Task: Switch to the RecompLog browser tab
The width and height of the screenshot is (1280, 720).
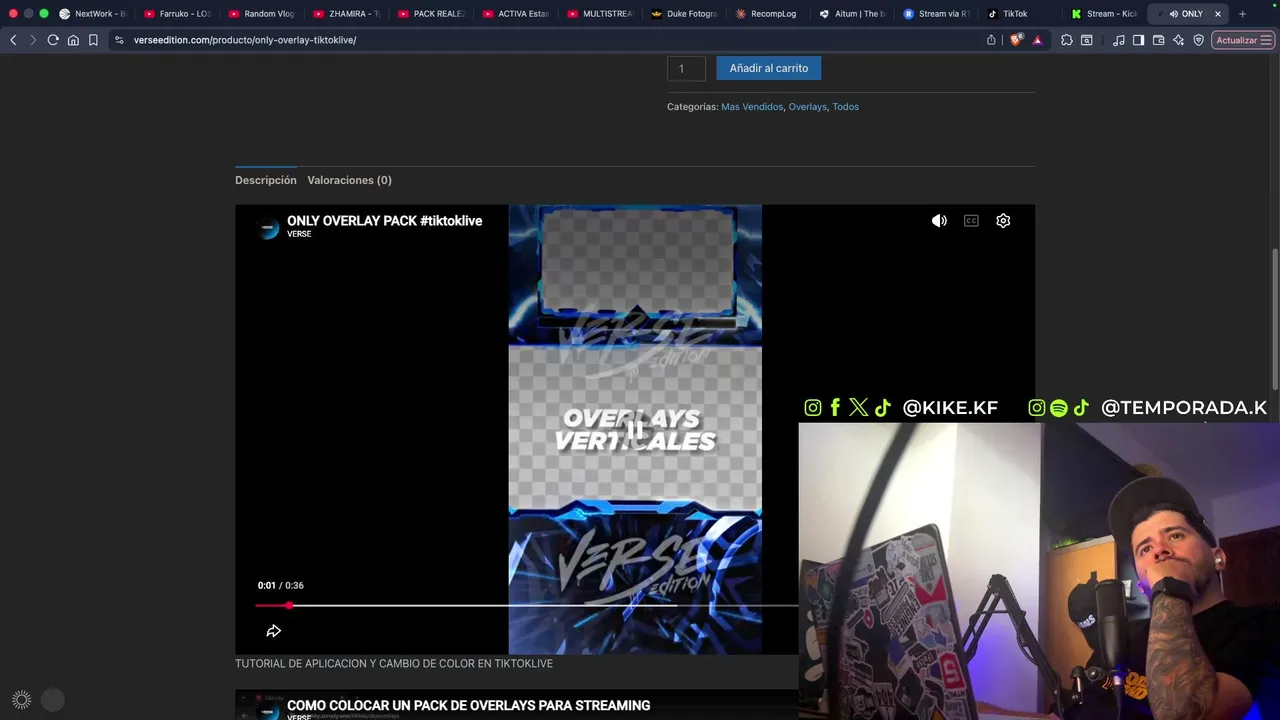Action: point(769,14)
